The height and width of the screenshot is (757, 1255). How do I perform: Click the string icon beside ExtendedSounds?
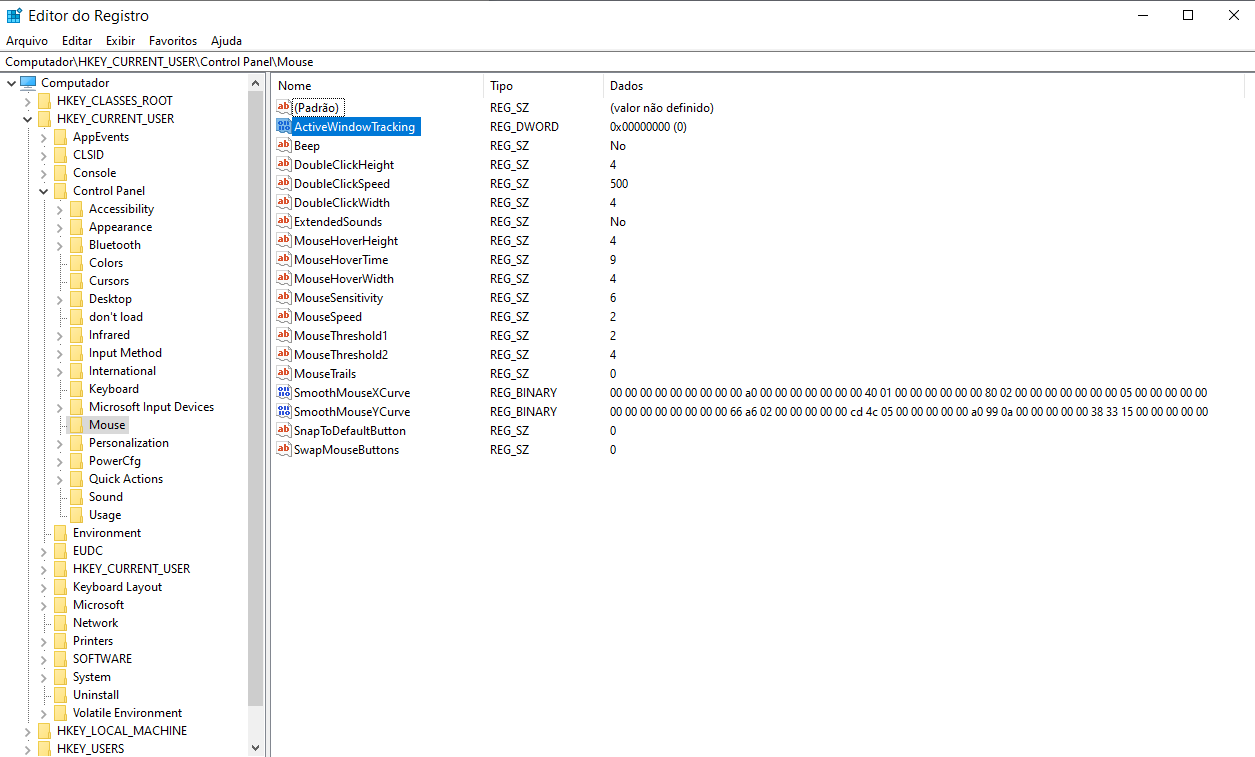(x=284, y=222)
